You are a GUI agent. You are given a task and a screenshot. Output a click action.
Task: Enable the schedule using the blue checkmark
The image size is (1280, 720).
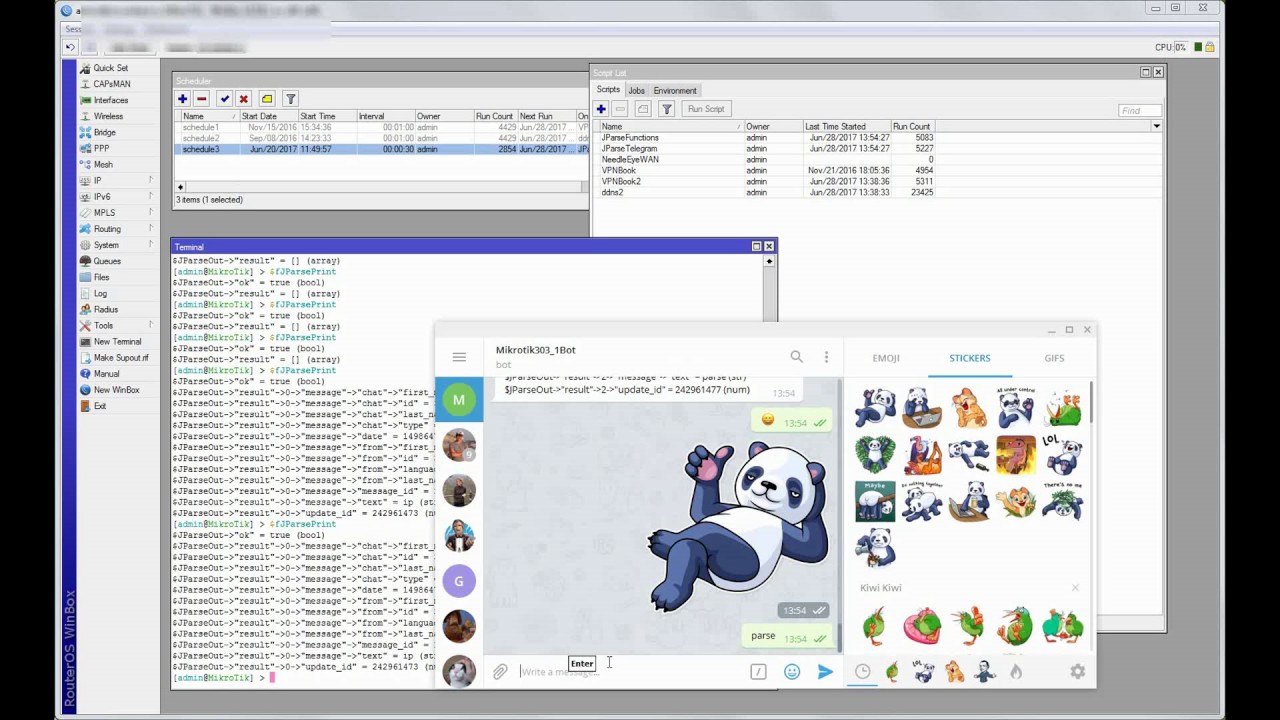(224, 99)
